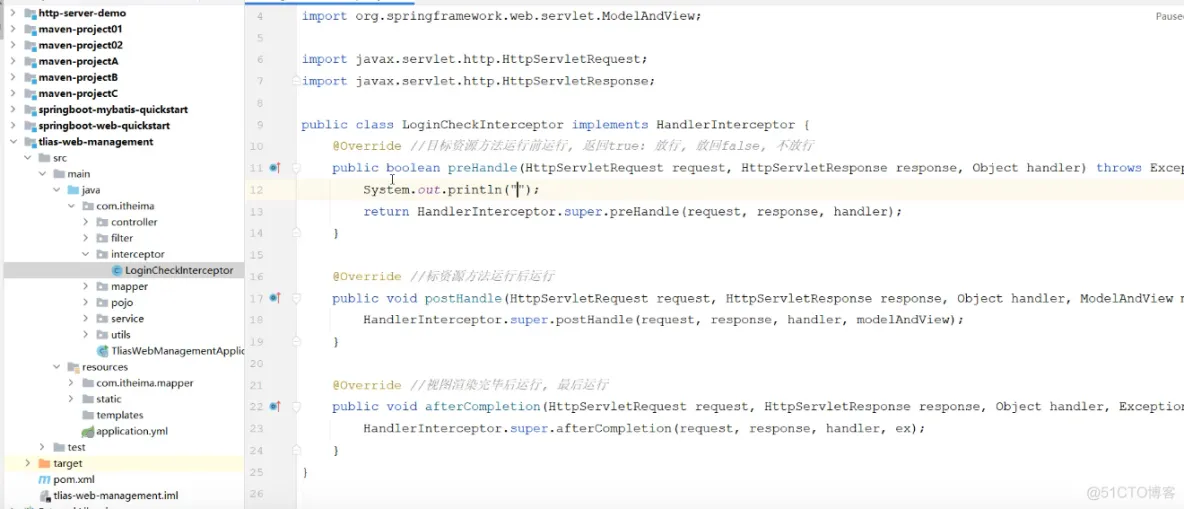Select the java source folder
The image size is (1184, 509).
pyautogui.click(x=84, y=190)
